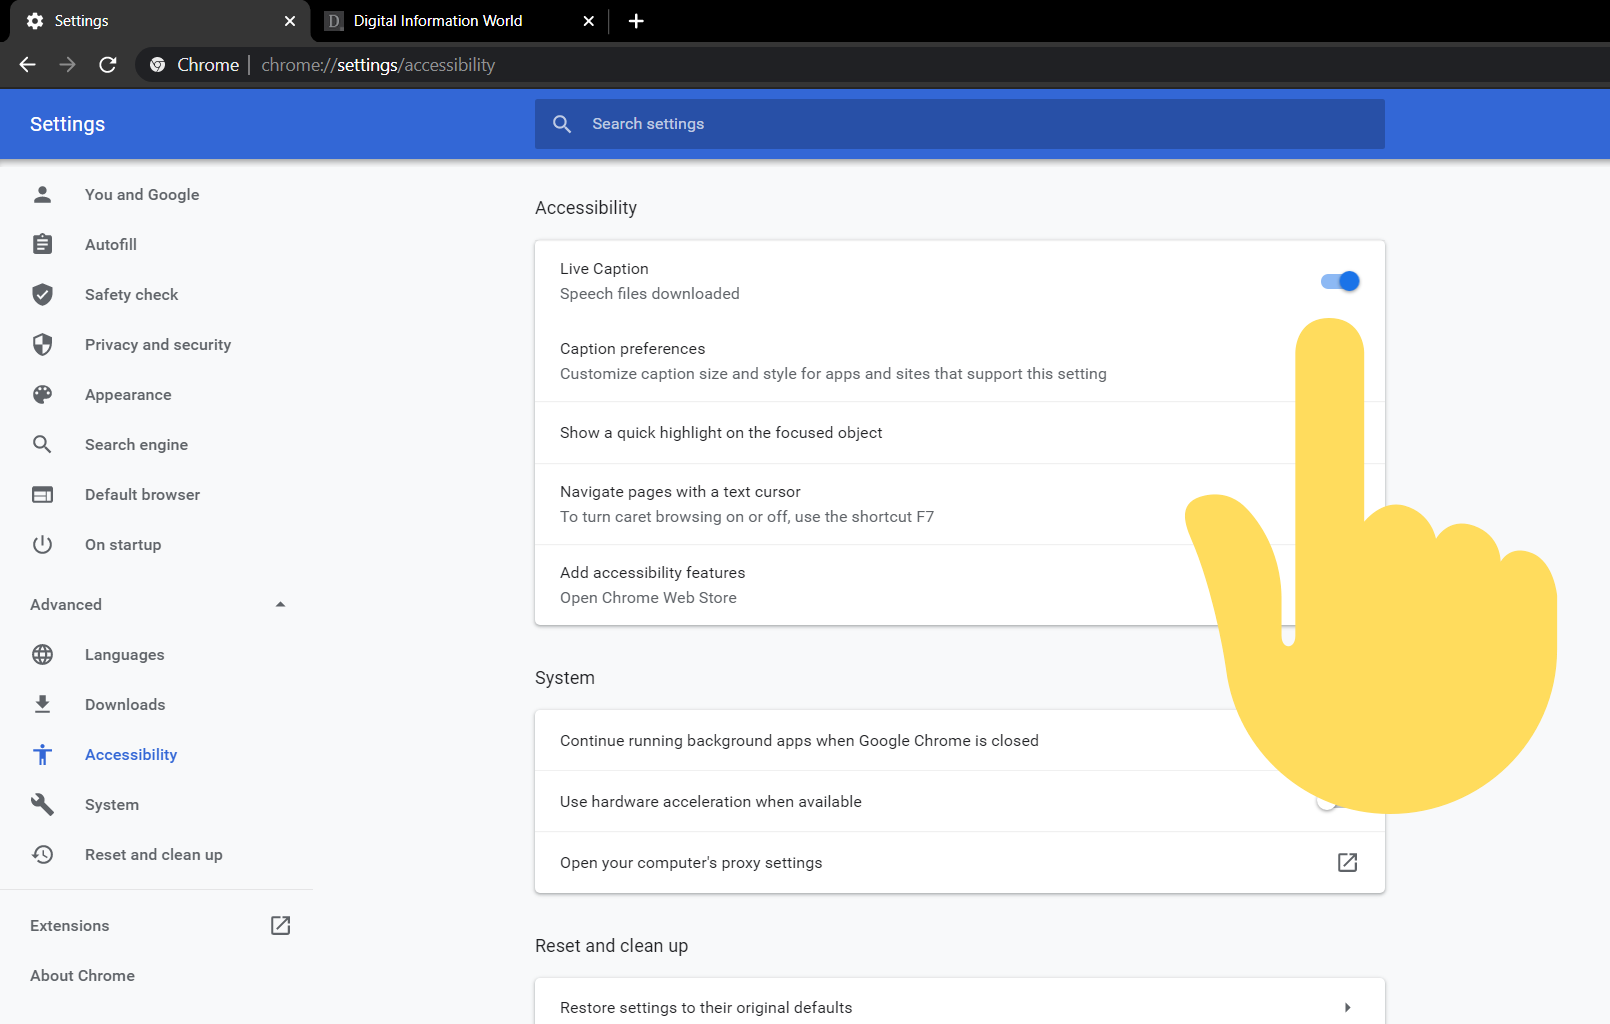Click the Downloads arrow icon
This screenshot has width=1610, height=1024.
click(42, 704)
